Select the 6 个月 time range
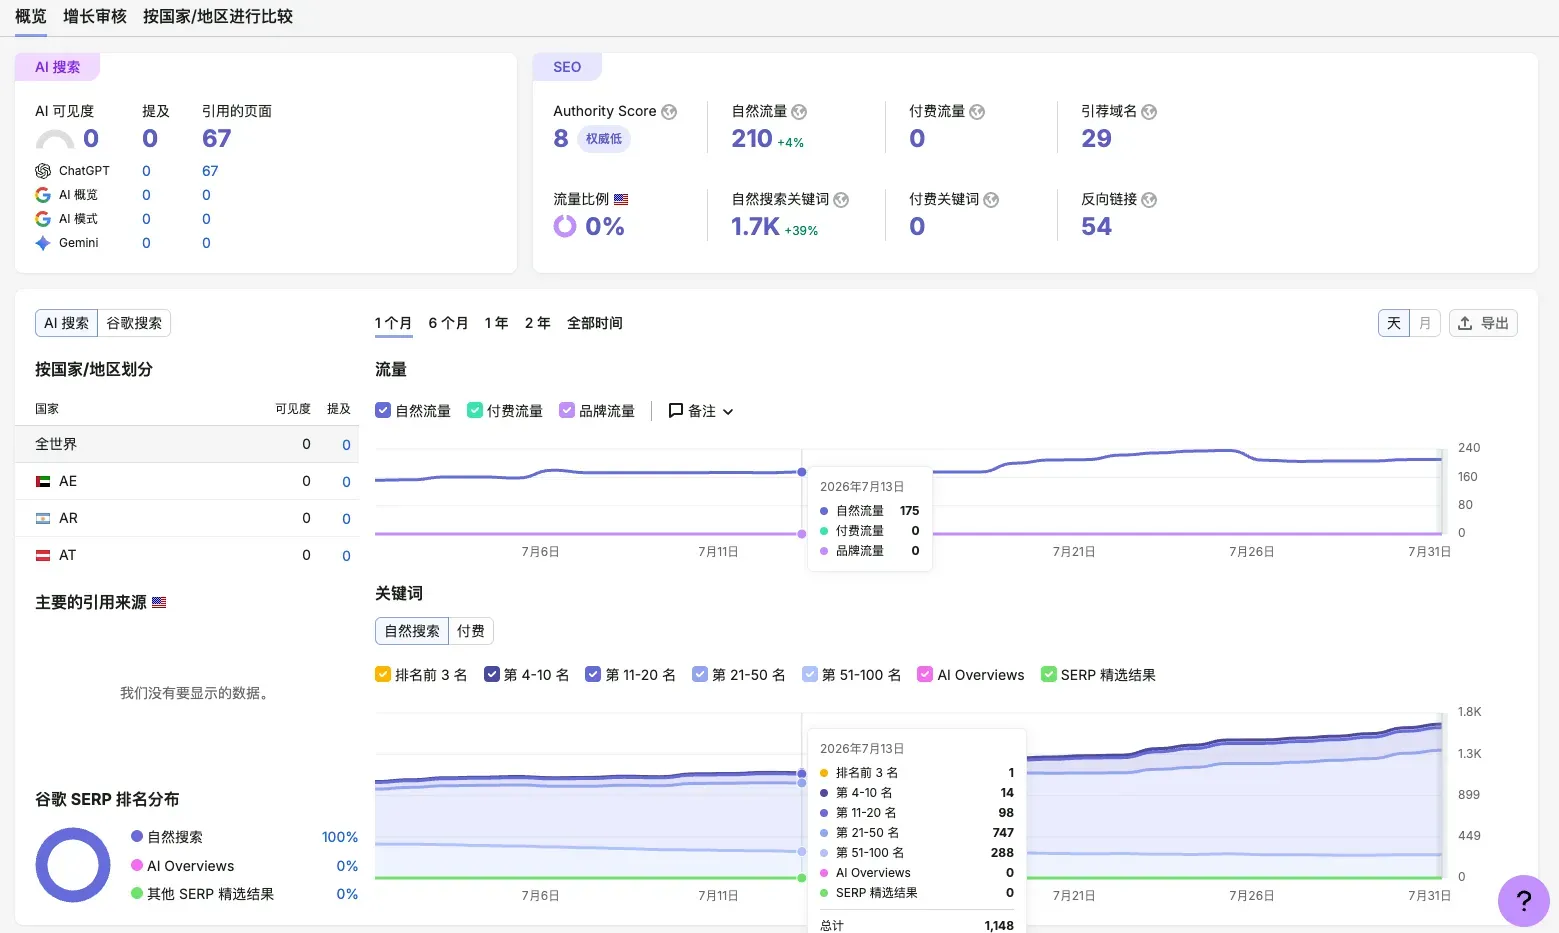The height and width of the screenshot is (933, 1559). 448,323
